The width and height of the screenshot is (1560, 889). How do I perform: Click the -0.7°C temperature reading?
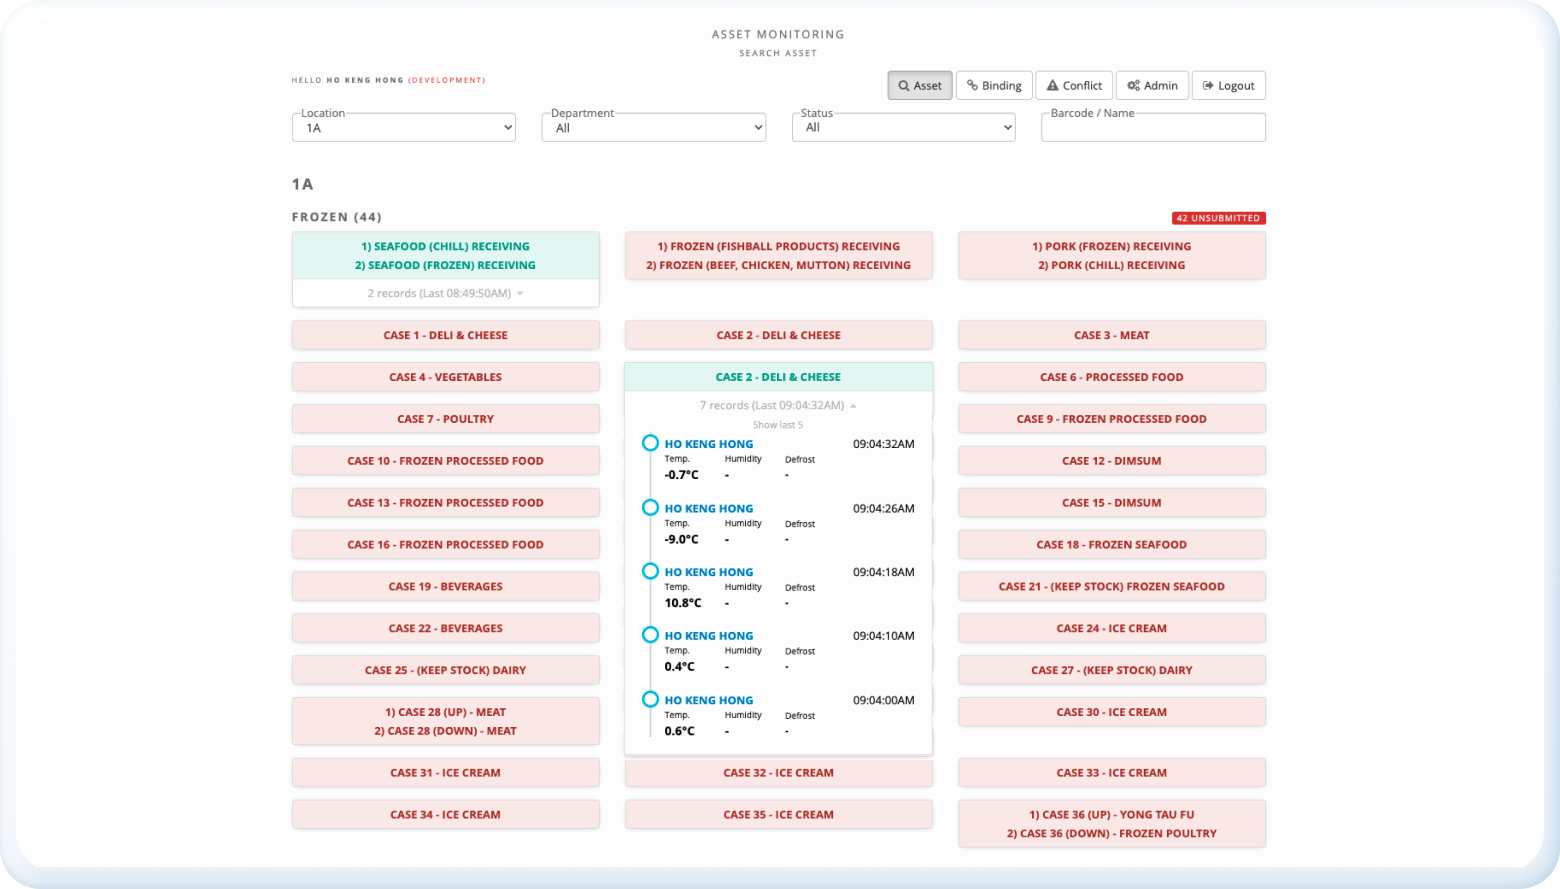[x=682, y=475]
